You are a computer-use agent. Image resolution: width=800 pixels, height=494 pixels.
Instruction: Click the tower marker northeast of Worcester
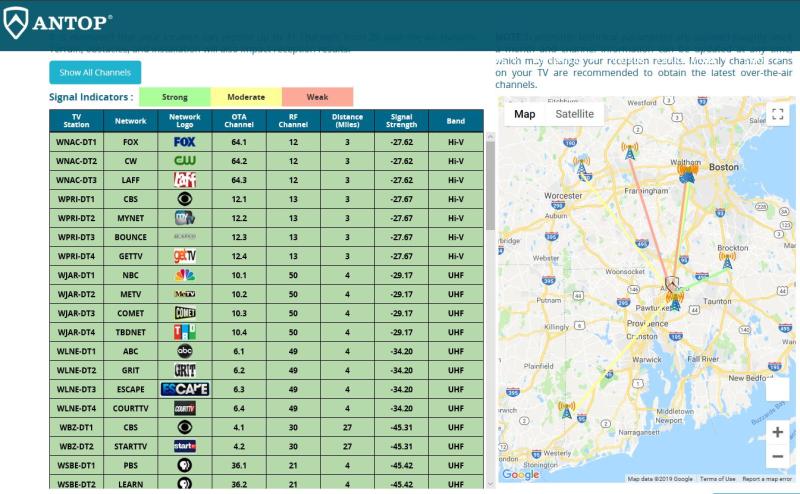pos(582,166)
